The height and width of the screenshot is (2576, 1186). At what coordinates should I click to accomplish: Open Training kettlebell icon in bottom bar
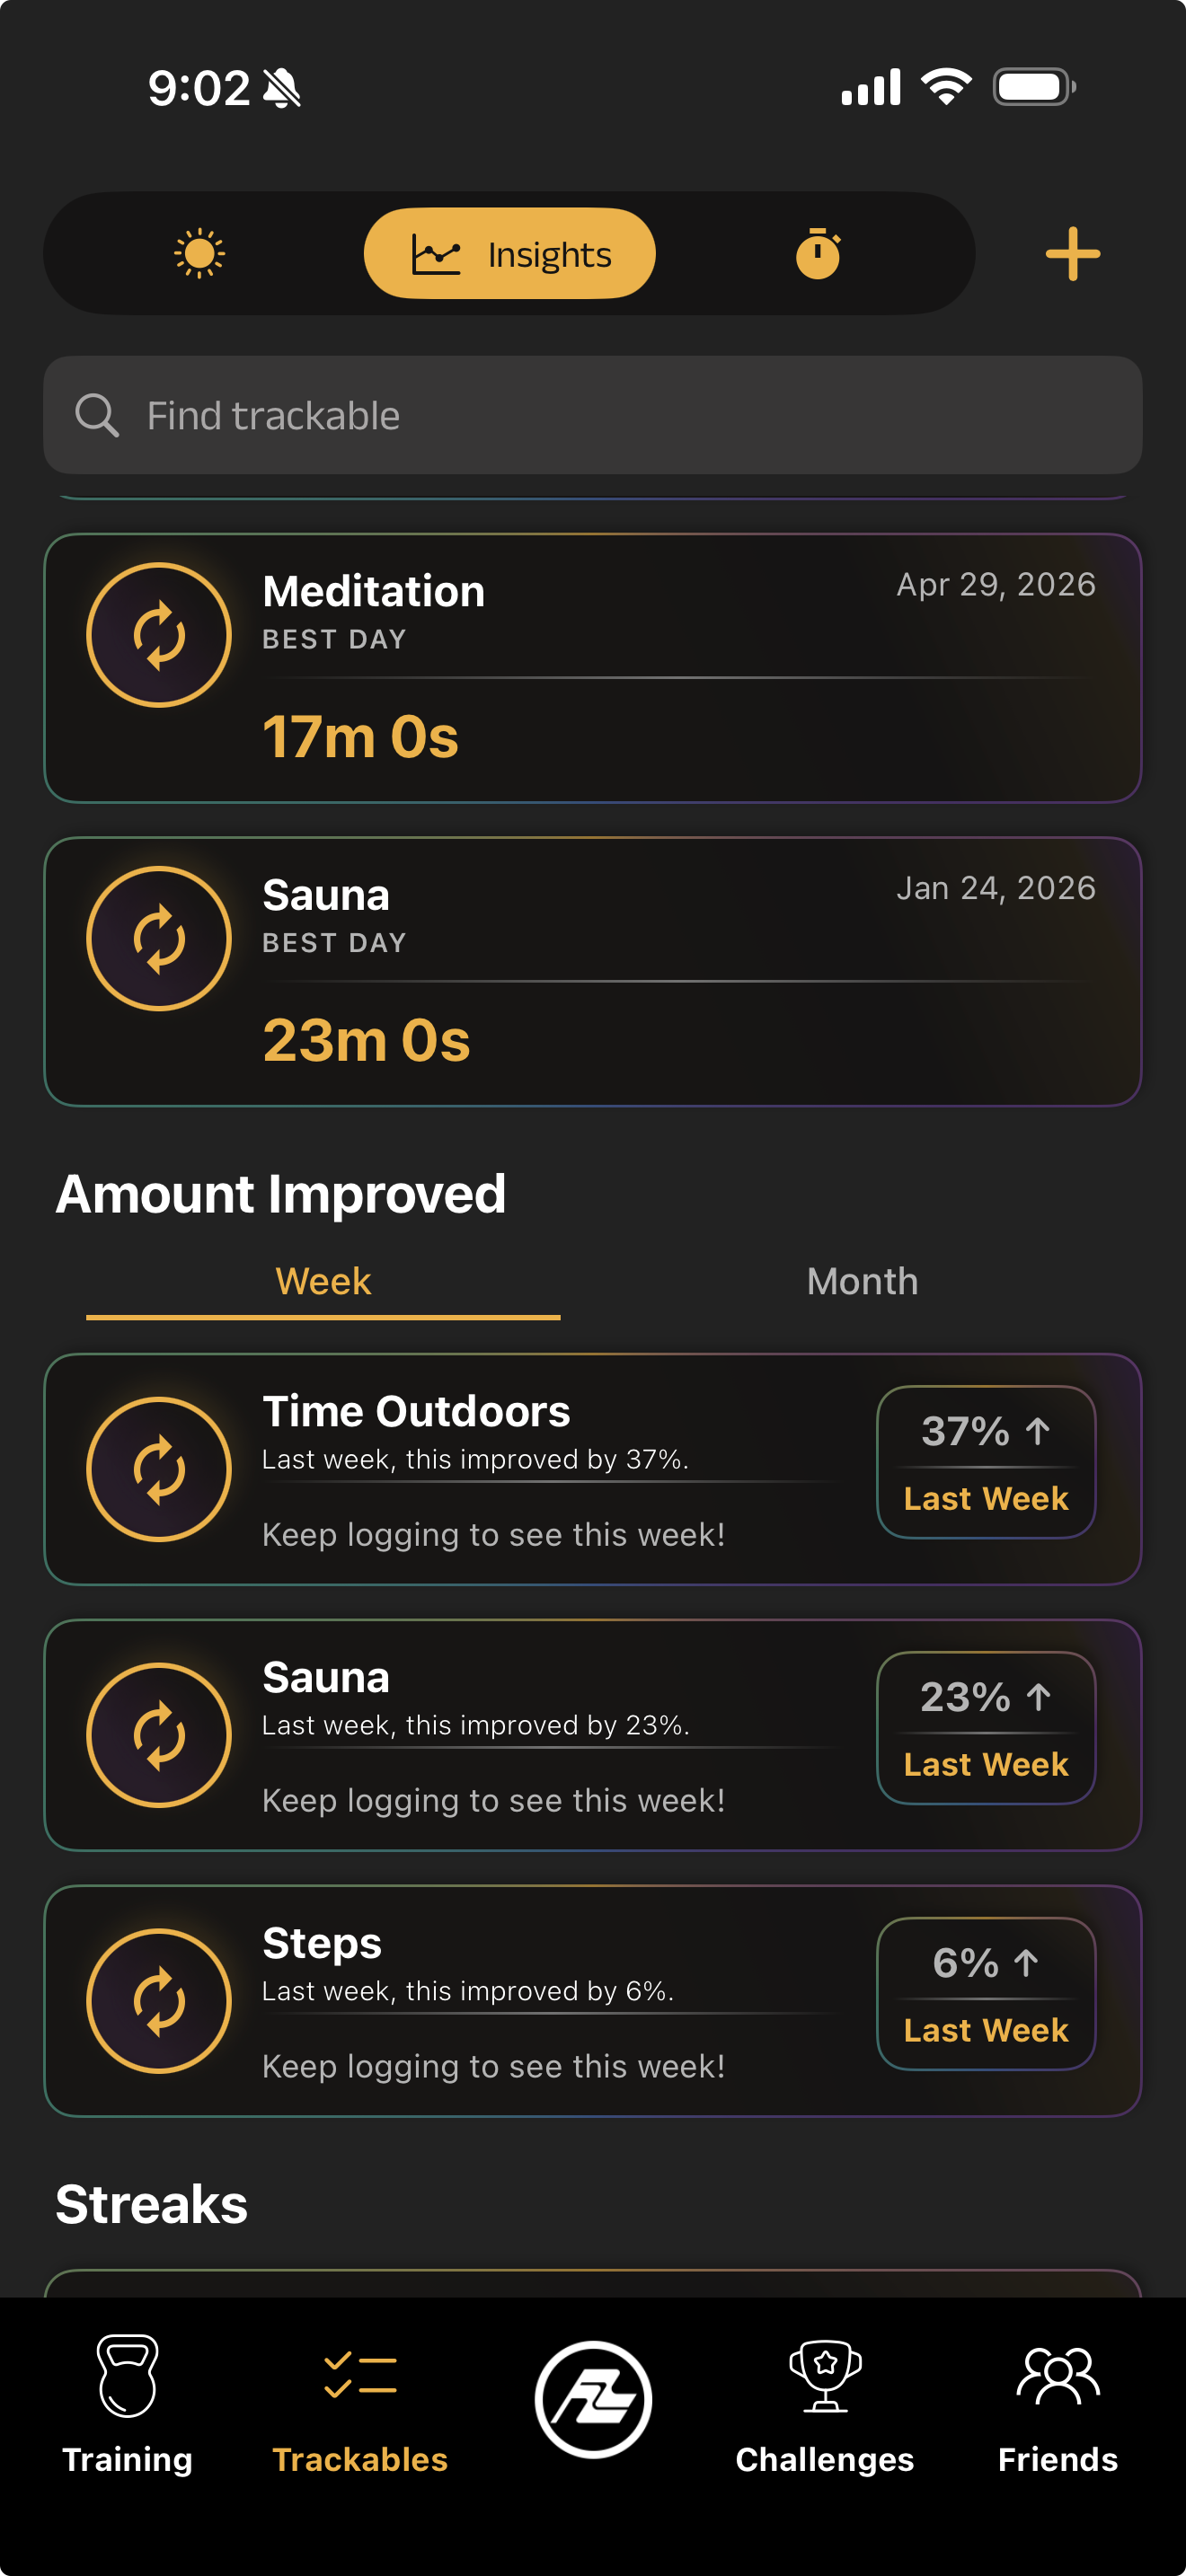click(127, 2376)
